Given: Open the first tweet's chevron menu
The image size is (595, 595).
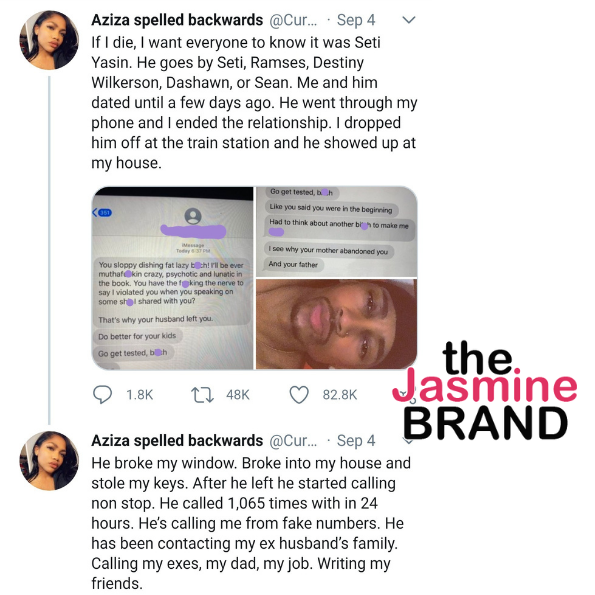Looking at the screenshot, I should [409, 20].
